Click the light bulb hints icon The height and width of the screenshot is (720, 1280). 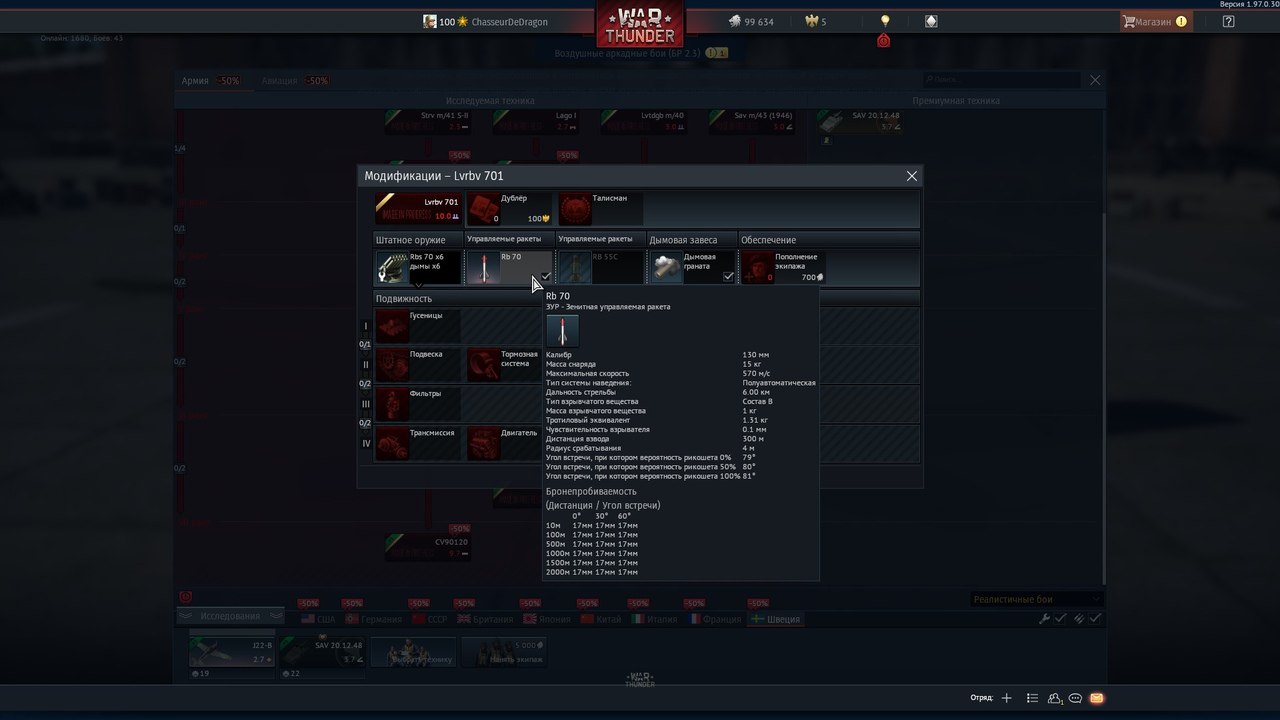click(884, 21)
